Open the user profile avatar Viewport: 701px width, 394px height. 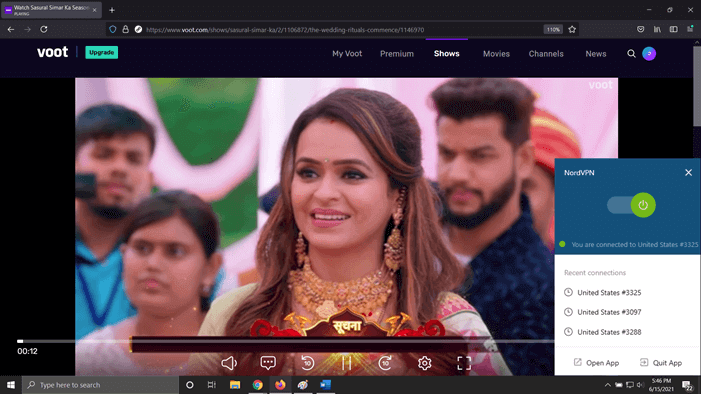[649, 54]
